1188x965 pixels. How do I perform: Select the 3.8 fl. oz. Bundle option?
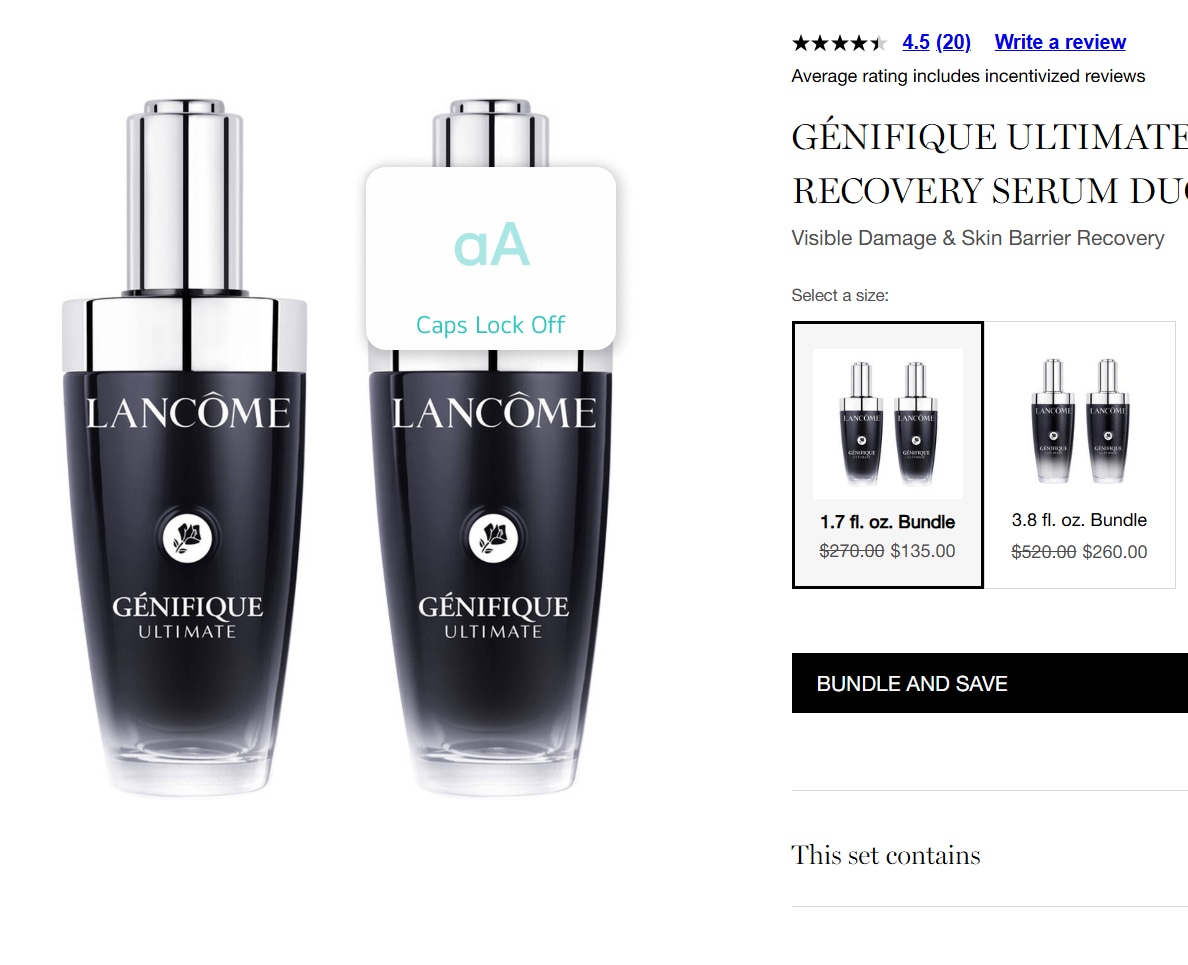pyautogui.click(x=1080, y=454)
